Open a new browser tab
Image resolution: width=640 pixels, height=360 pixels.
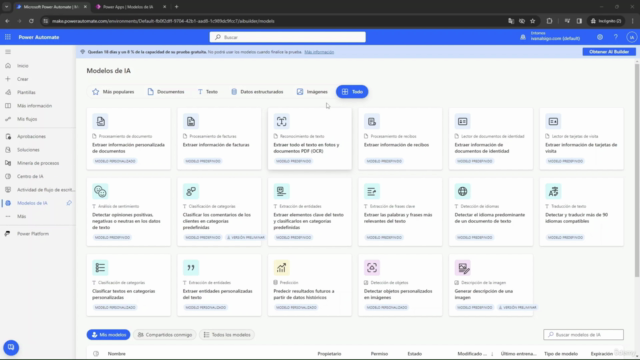[x=176, y=7]
